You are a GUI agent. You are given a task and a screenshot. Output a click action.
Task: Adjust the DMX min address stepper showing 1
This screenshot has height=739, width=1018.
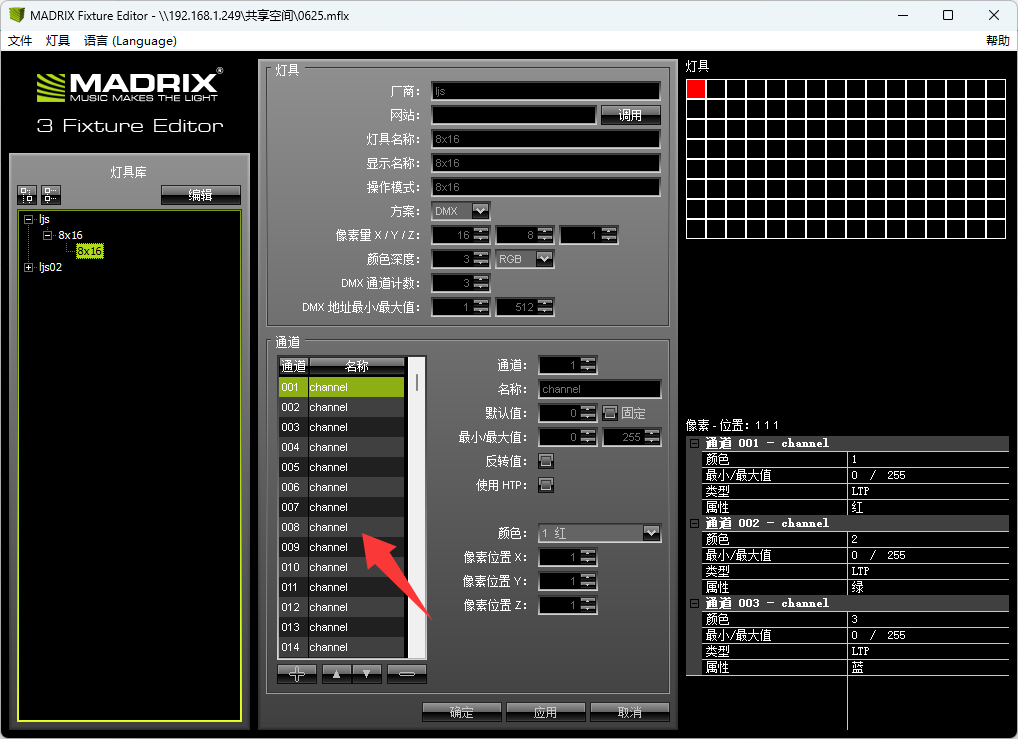481,307
